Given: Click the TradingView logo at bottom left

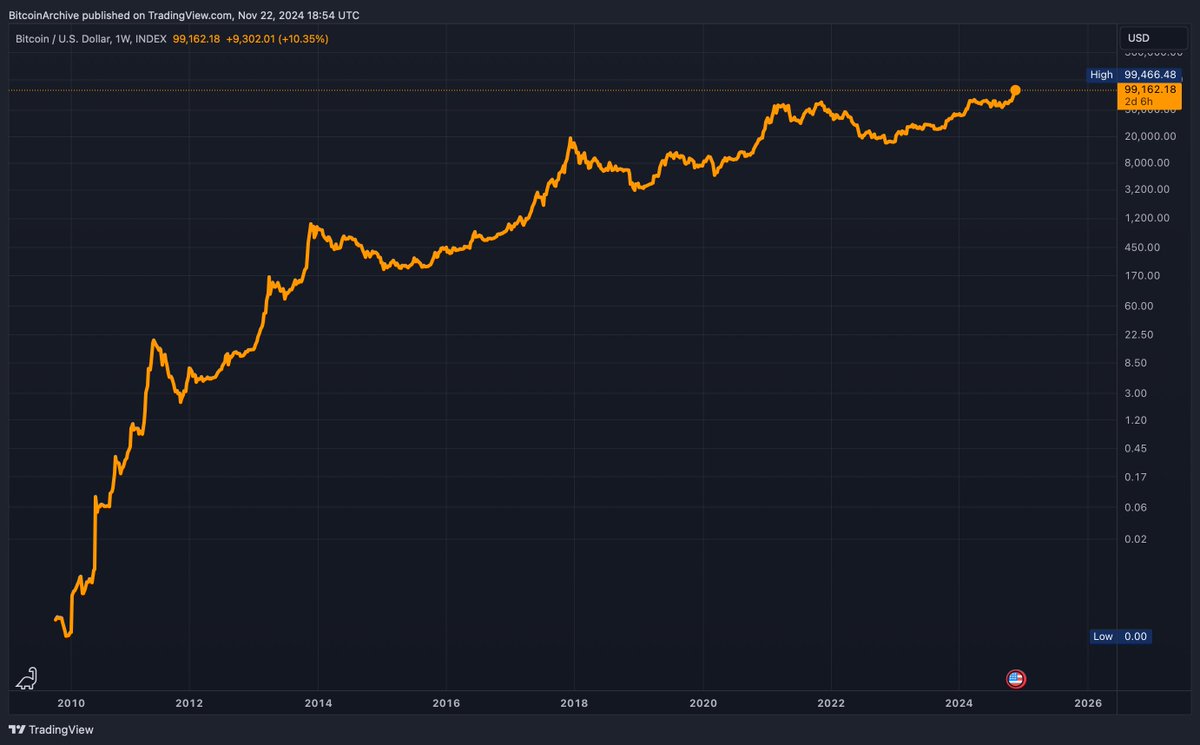Looking at the screenshot, I should point(16,729).
